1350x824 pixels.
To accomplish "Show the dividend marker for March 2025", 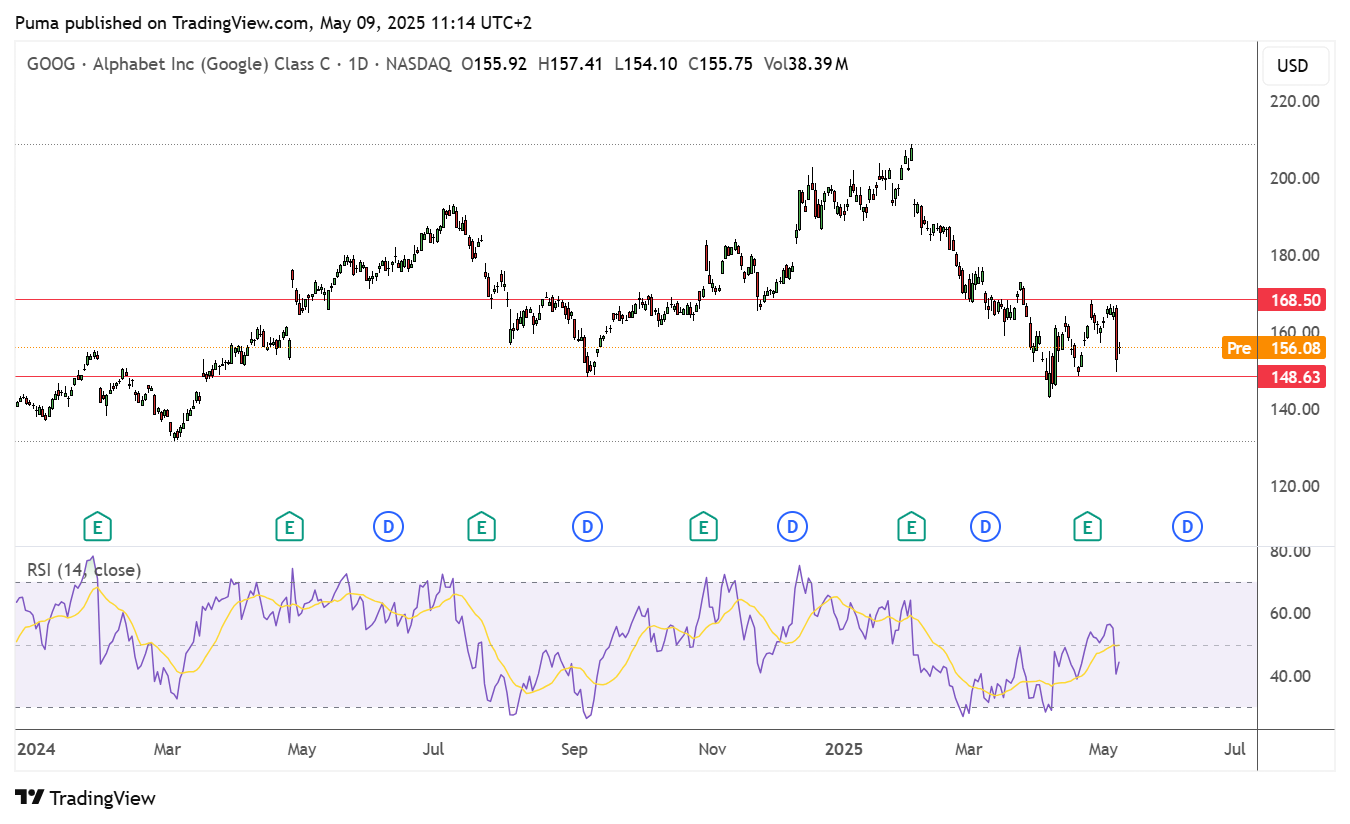I will pyautogui.click(x=985, y=525).
